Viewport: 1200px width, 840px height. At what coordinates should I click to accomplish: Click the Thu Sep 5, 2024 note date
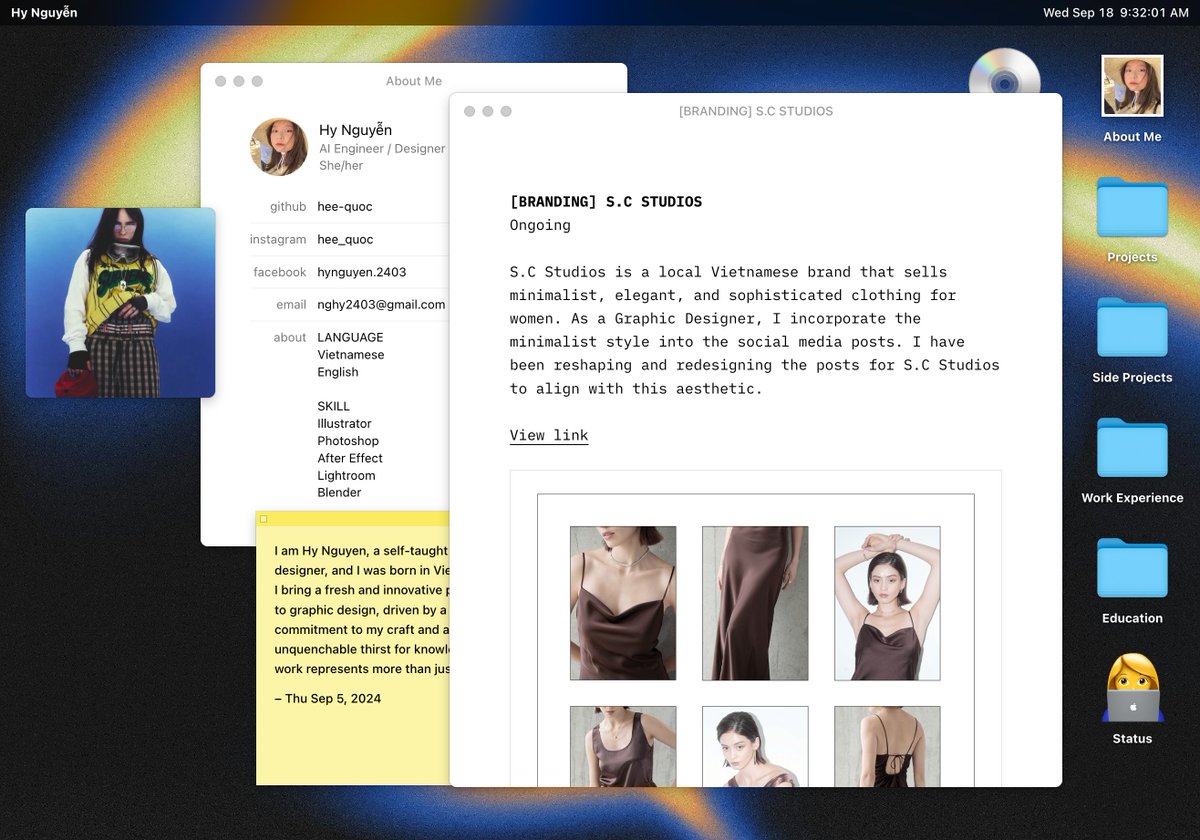pos(327,698)
